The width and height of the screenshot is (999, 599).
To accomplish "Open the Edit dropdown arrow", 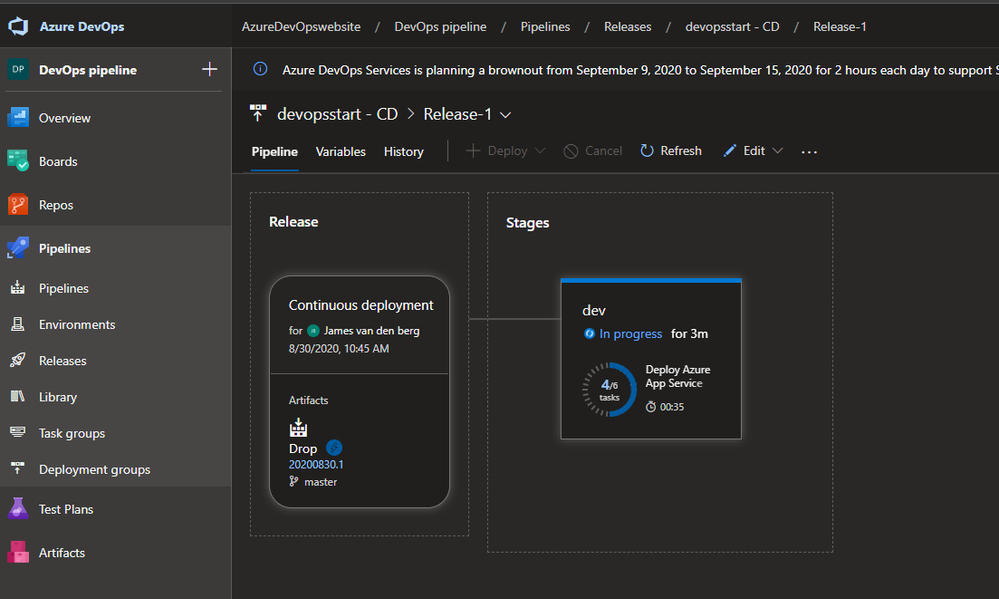I will point(777,151).
